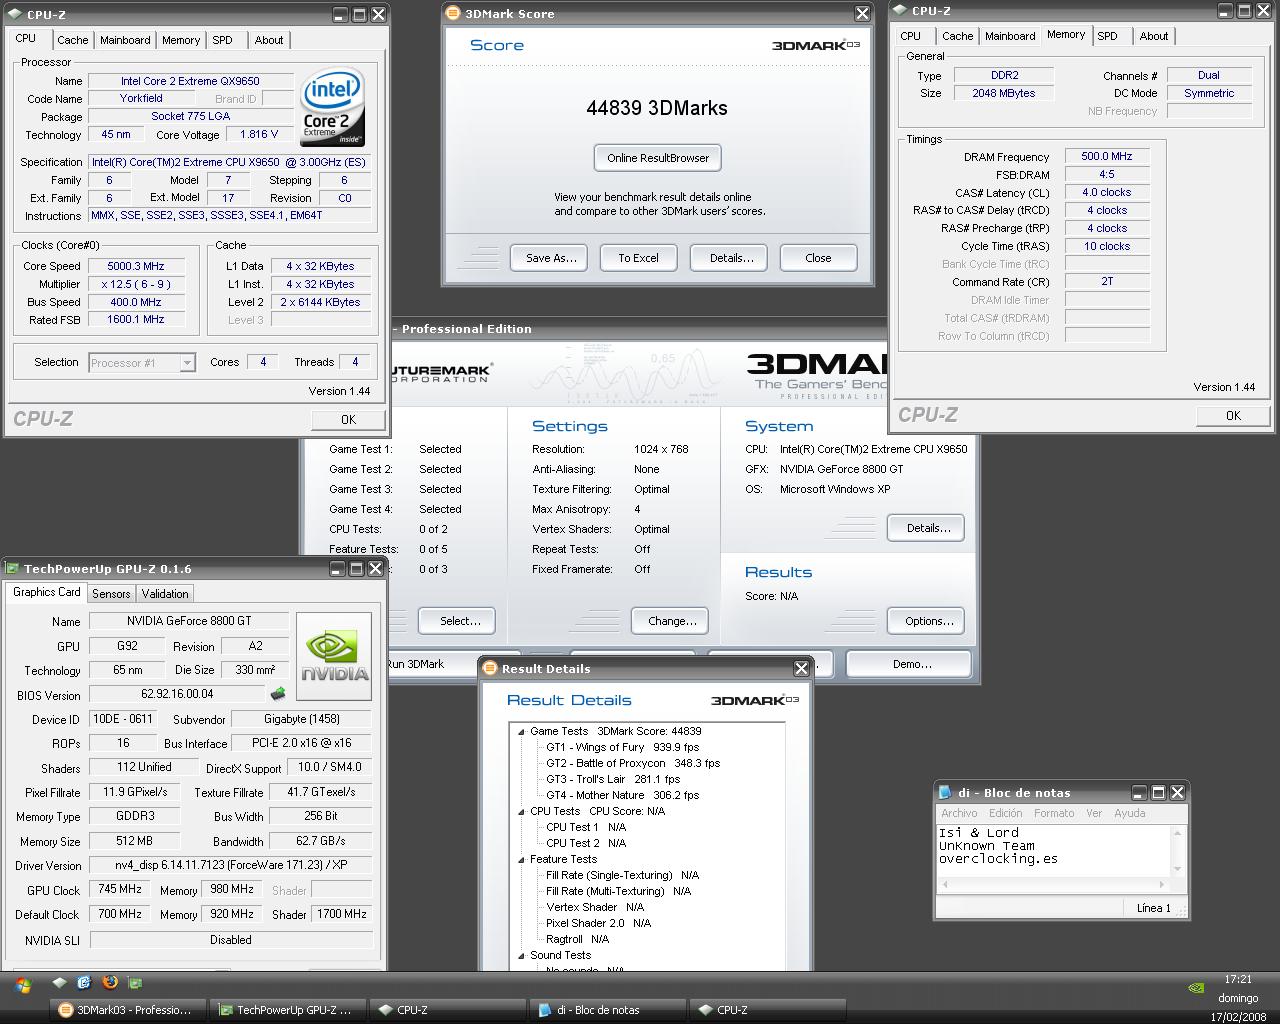This screenshot has width=1280, height=1024.
Task: Click the Change settings button
Action: pyautogui.click(x=672, y=621)
